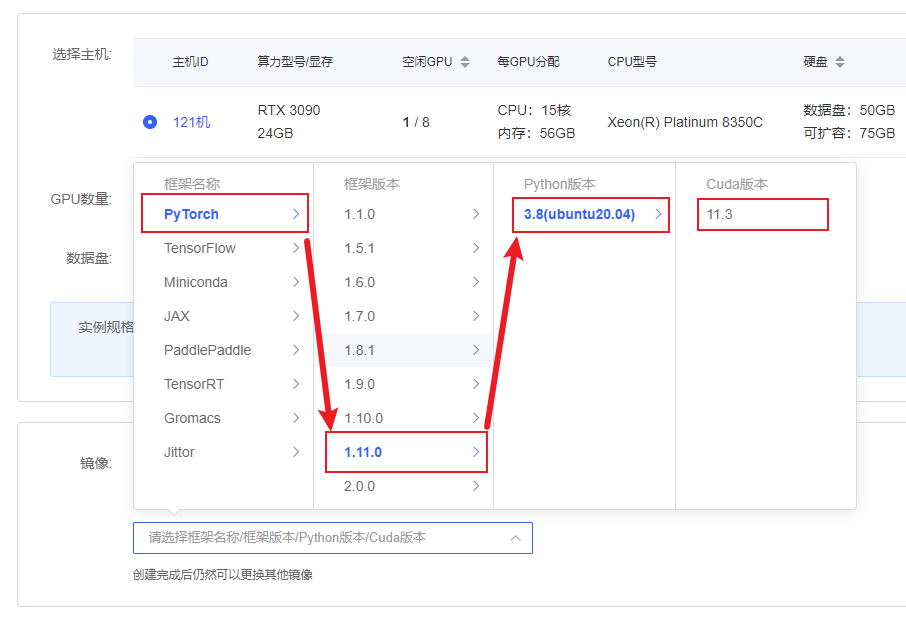Expand the Miniconda framework option
The width and height of the screenshot is (906, 617).
pos(196,282)
